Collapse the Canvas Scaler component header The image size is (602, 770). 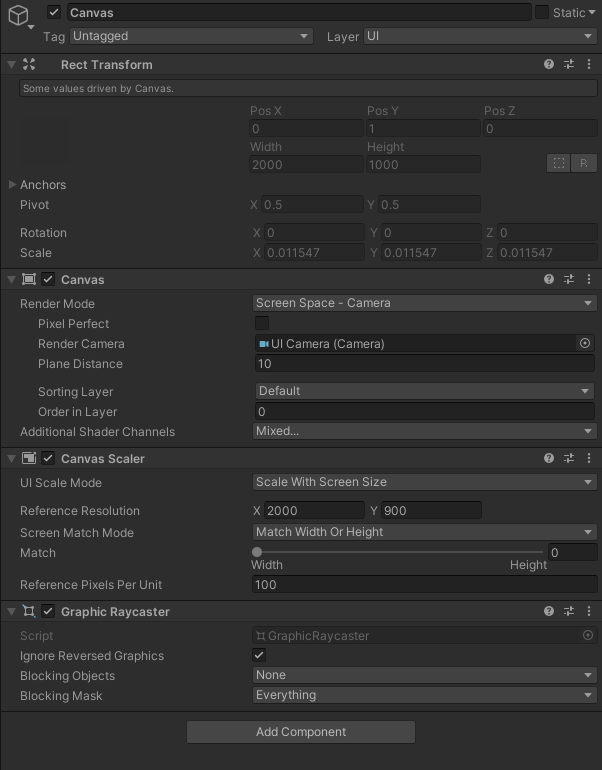pyautogui.click(x=11, y=458)
